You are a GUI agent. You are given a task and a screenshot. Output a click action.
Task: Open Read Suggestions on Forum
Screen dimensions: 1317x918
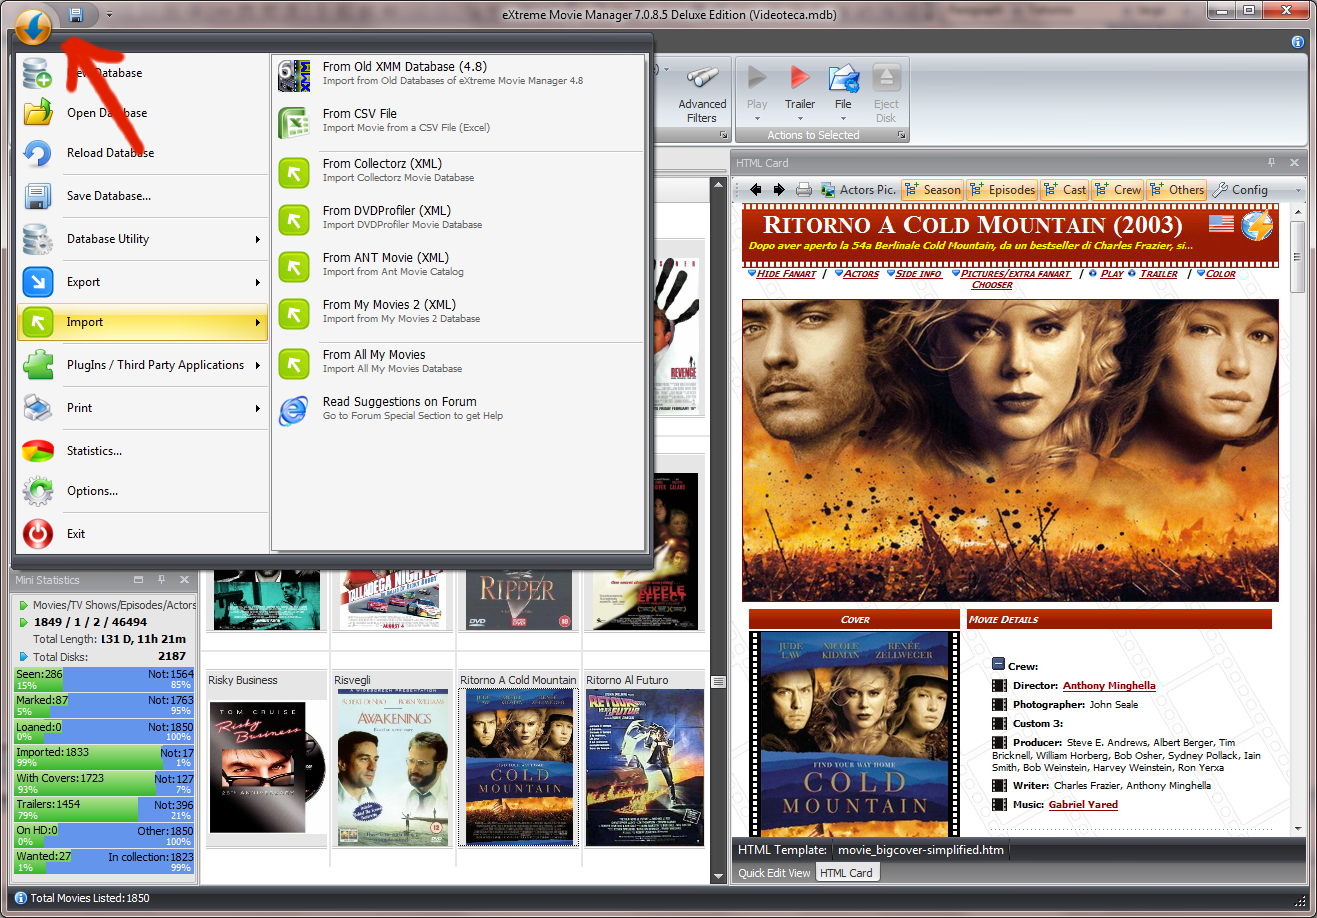click(x=458, y=409)
